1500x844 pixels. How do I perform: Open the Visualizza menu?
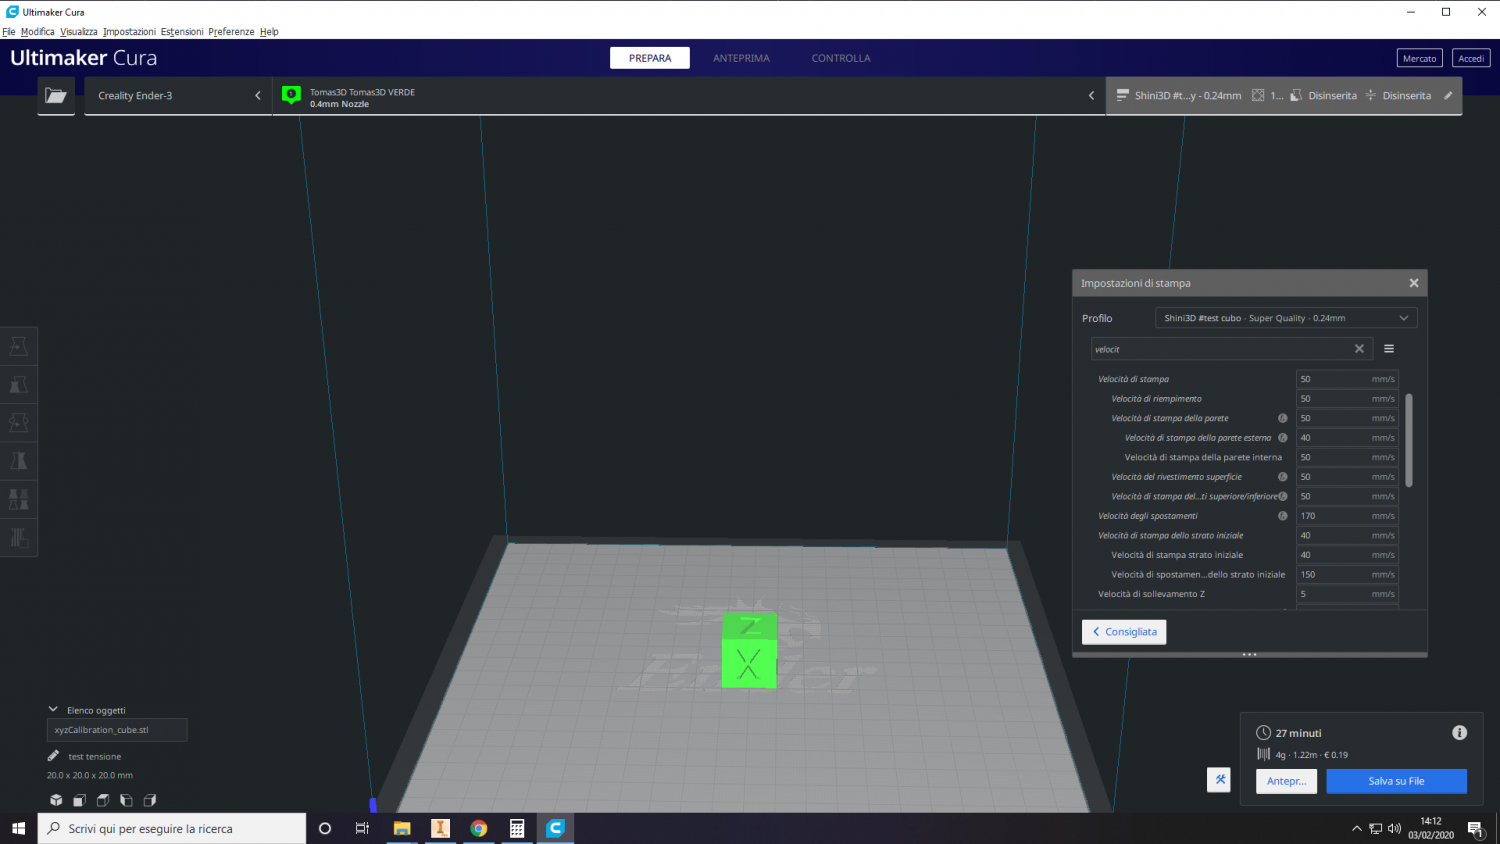click(79, 32)
